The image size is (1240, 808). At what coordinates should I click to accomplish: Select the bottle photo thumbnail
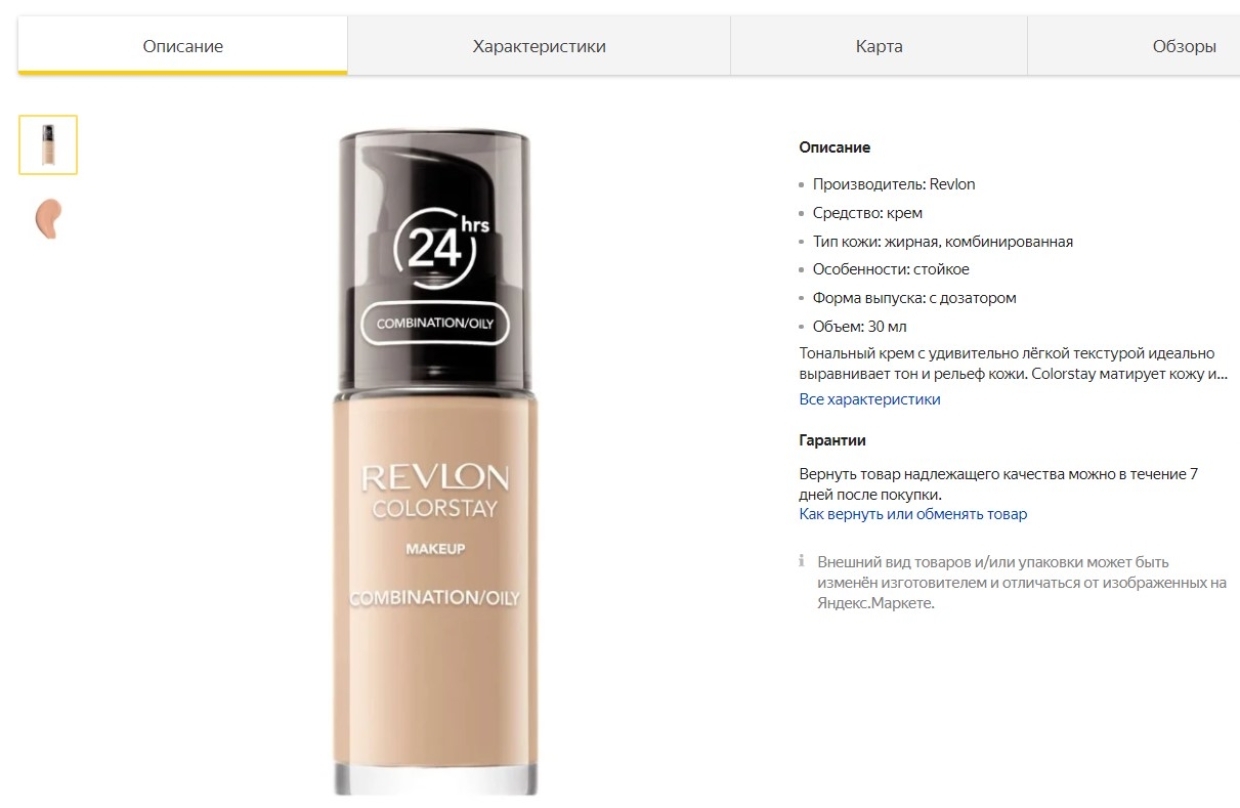pyautogui.click(x=48, y=145)
